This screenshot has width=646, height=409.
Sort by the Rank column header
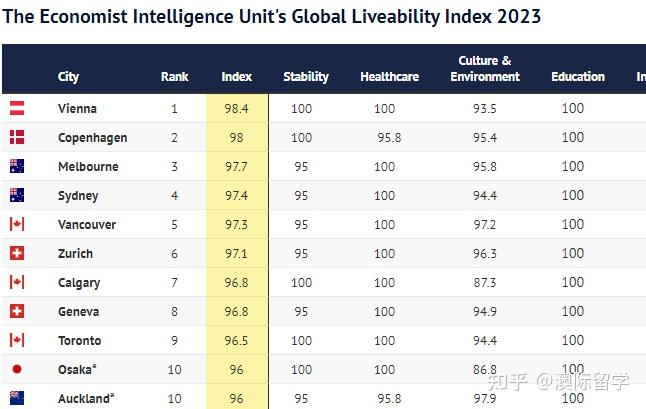click(174, 77)
